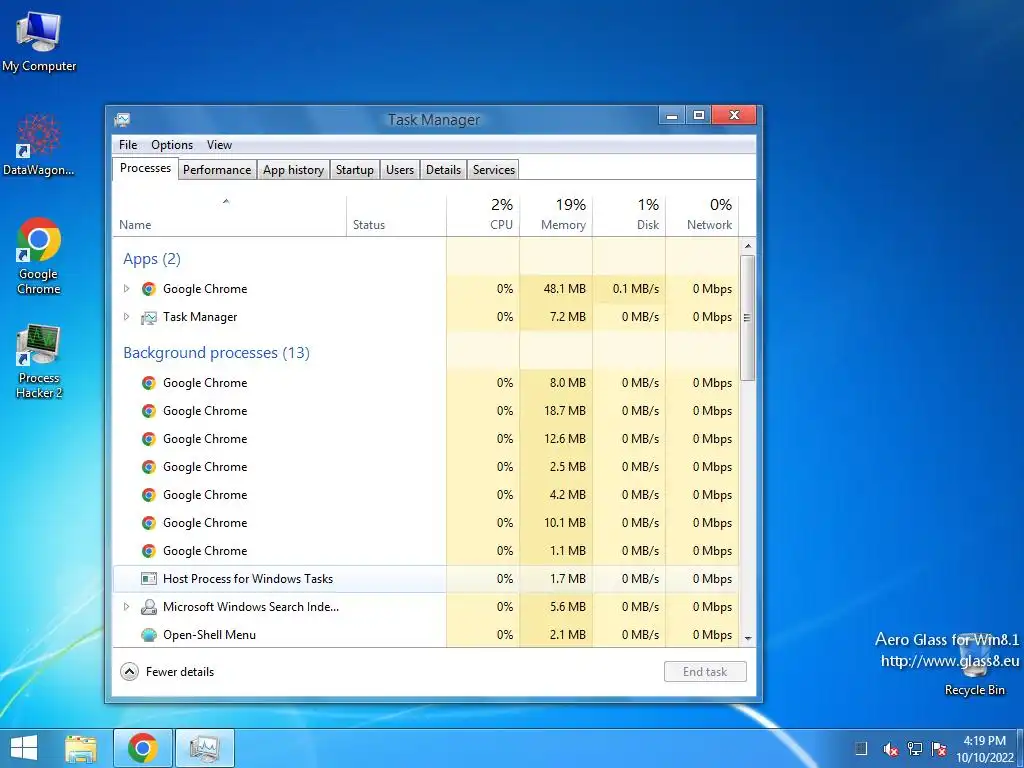Sort processes by Memory column
Image resolution: width=1024 pixels, height=768 pixels.
coord(556,216)
